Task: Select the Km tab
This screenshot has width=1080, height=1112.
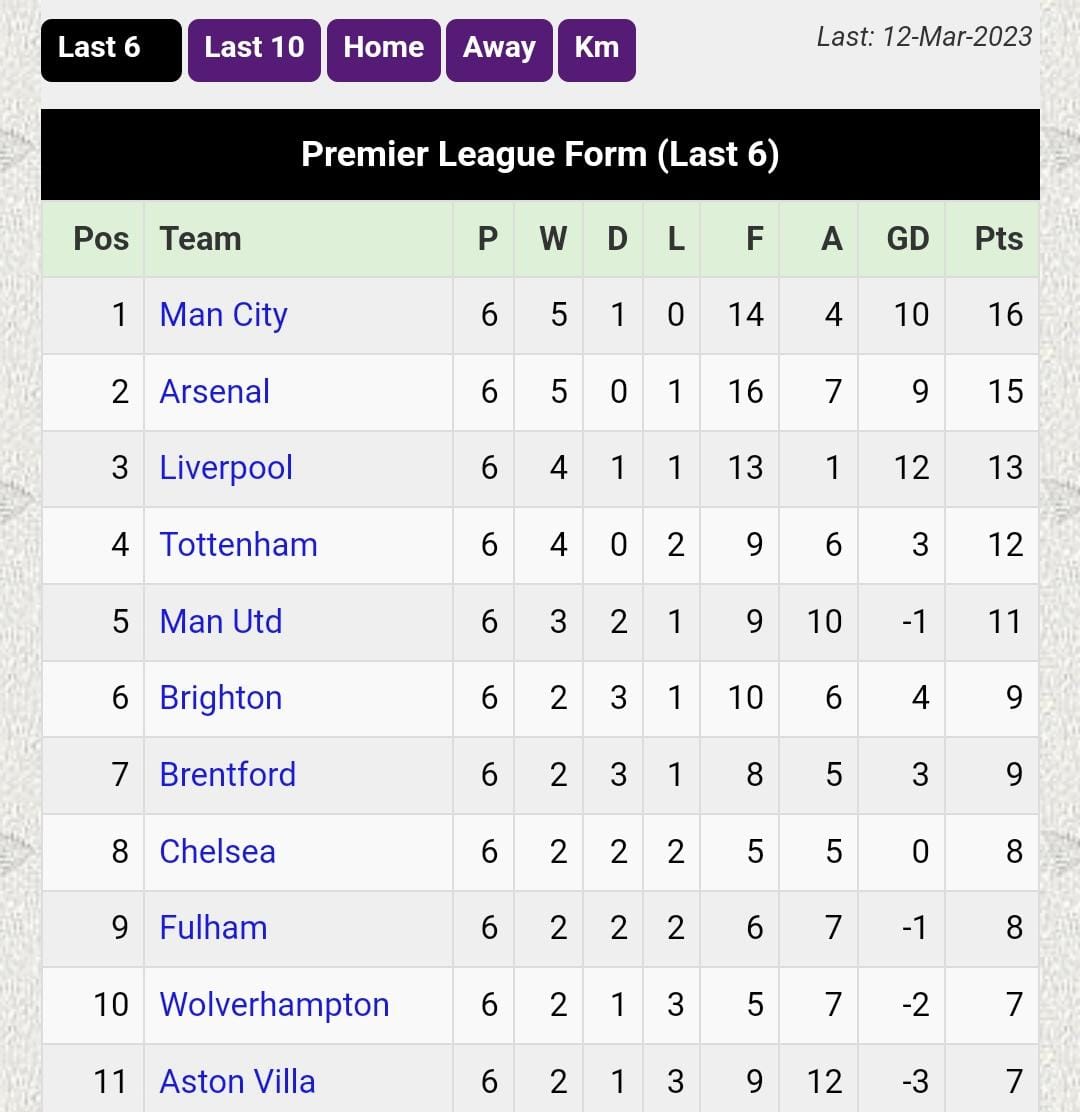Action: [597, 50]
